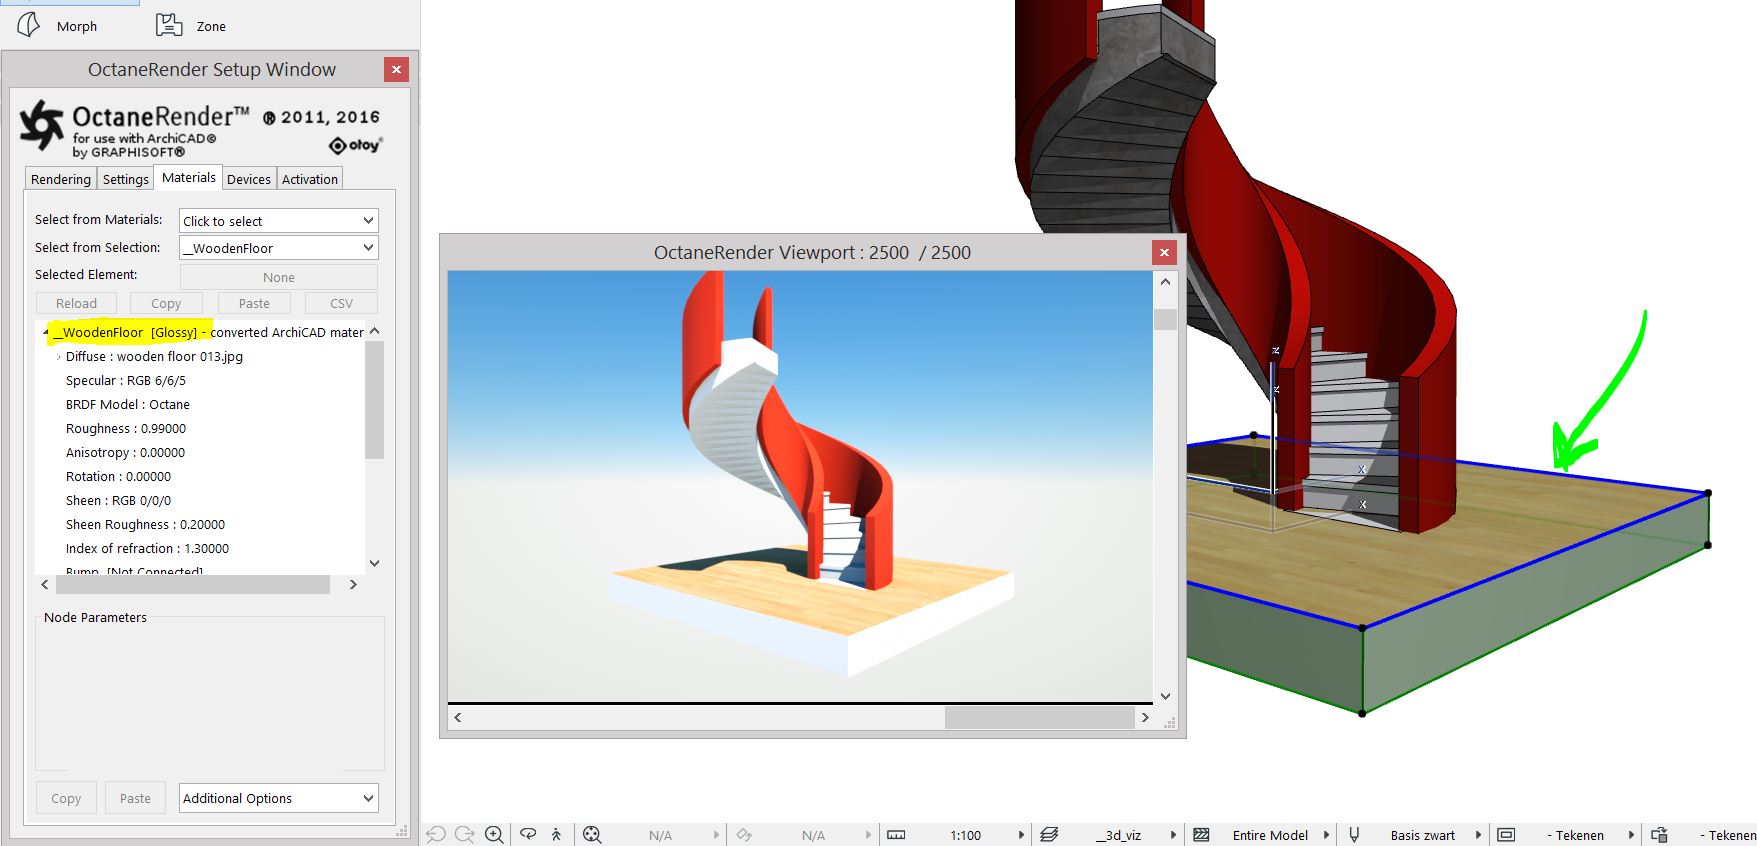The width and height of the screenshot is (1757, 846).
Task: Click the material tree horizontal scrollbar thumb
Action: point(192,584)
